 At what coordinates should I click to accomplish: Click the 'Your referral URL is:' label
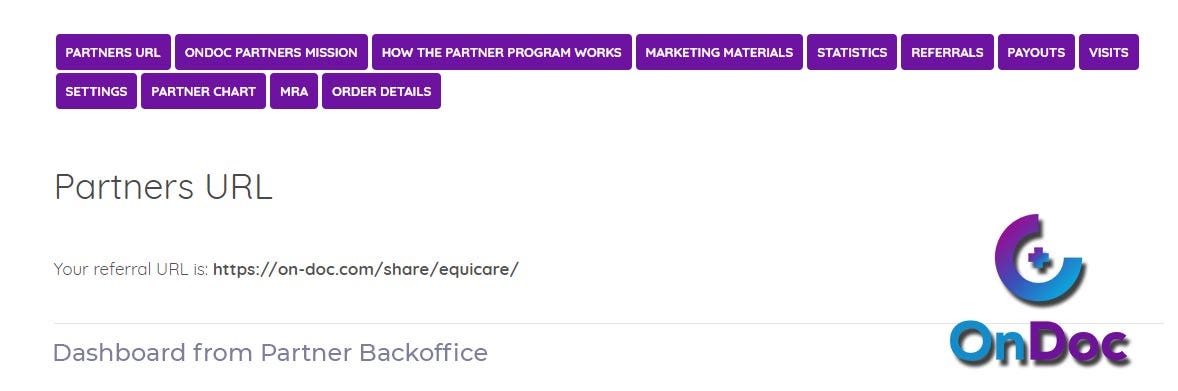click(131, 269)
